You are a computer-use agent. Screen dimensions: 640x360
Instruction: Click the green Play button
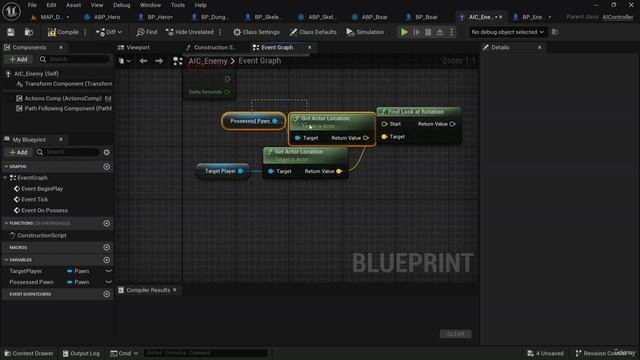click(404, 32)
